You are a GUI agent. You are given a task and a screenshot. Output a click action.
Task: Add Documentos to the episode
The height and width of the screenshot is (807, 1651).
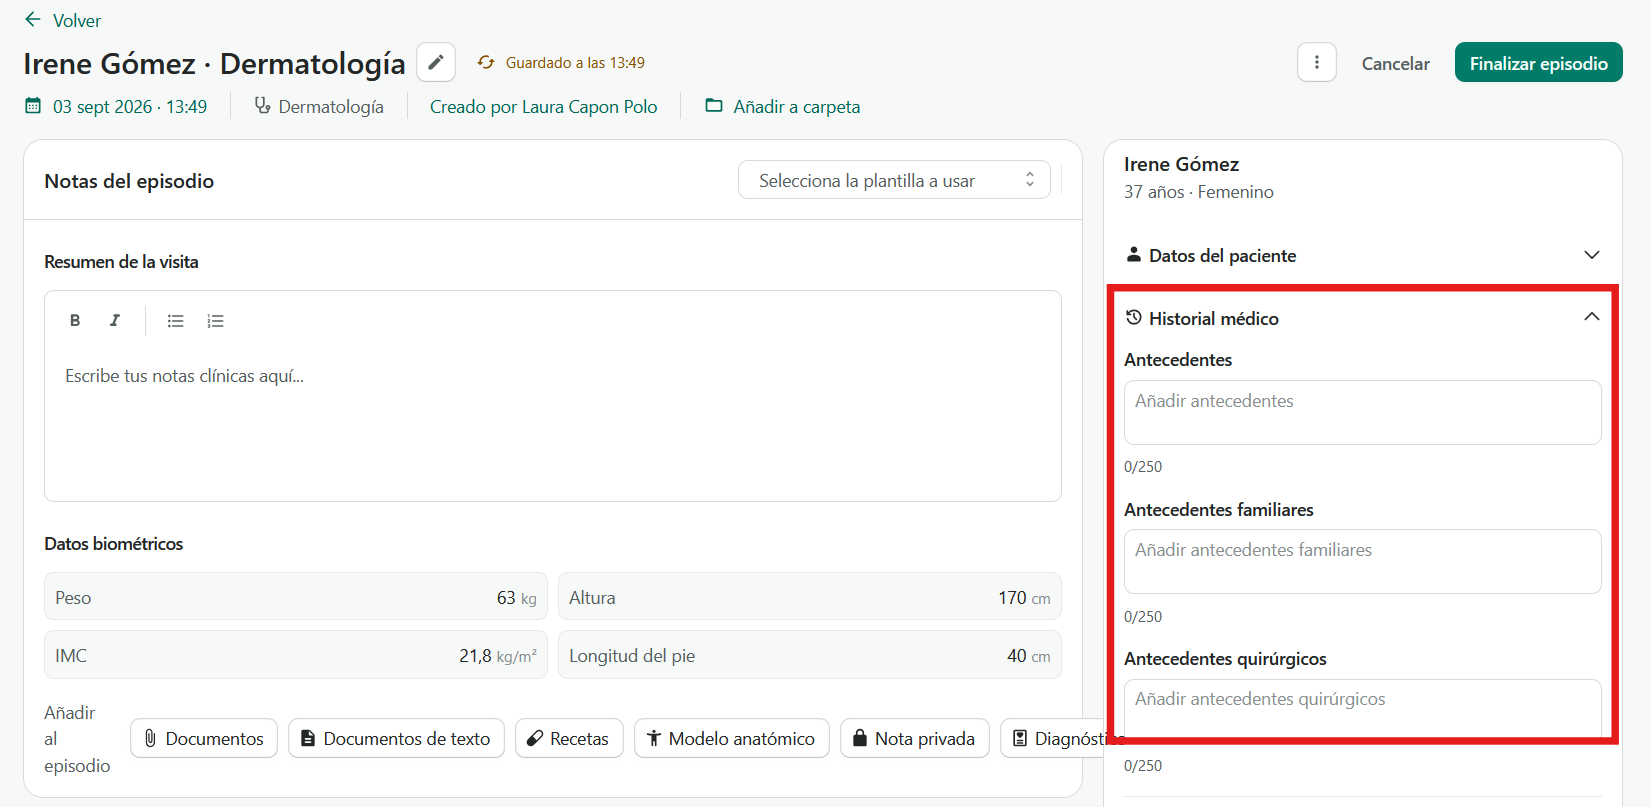(204, 738)
